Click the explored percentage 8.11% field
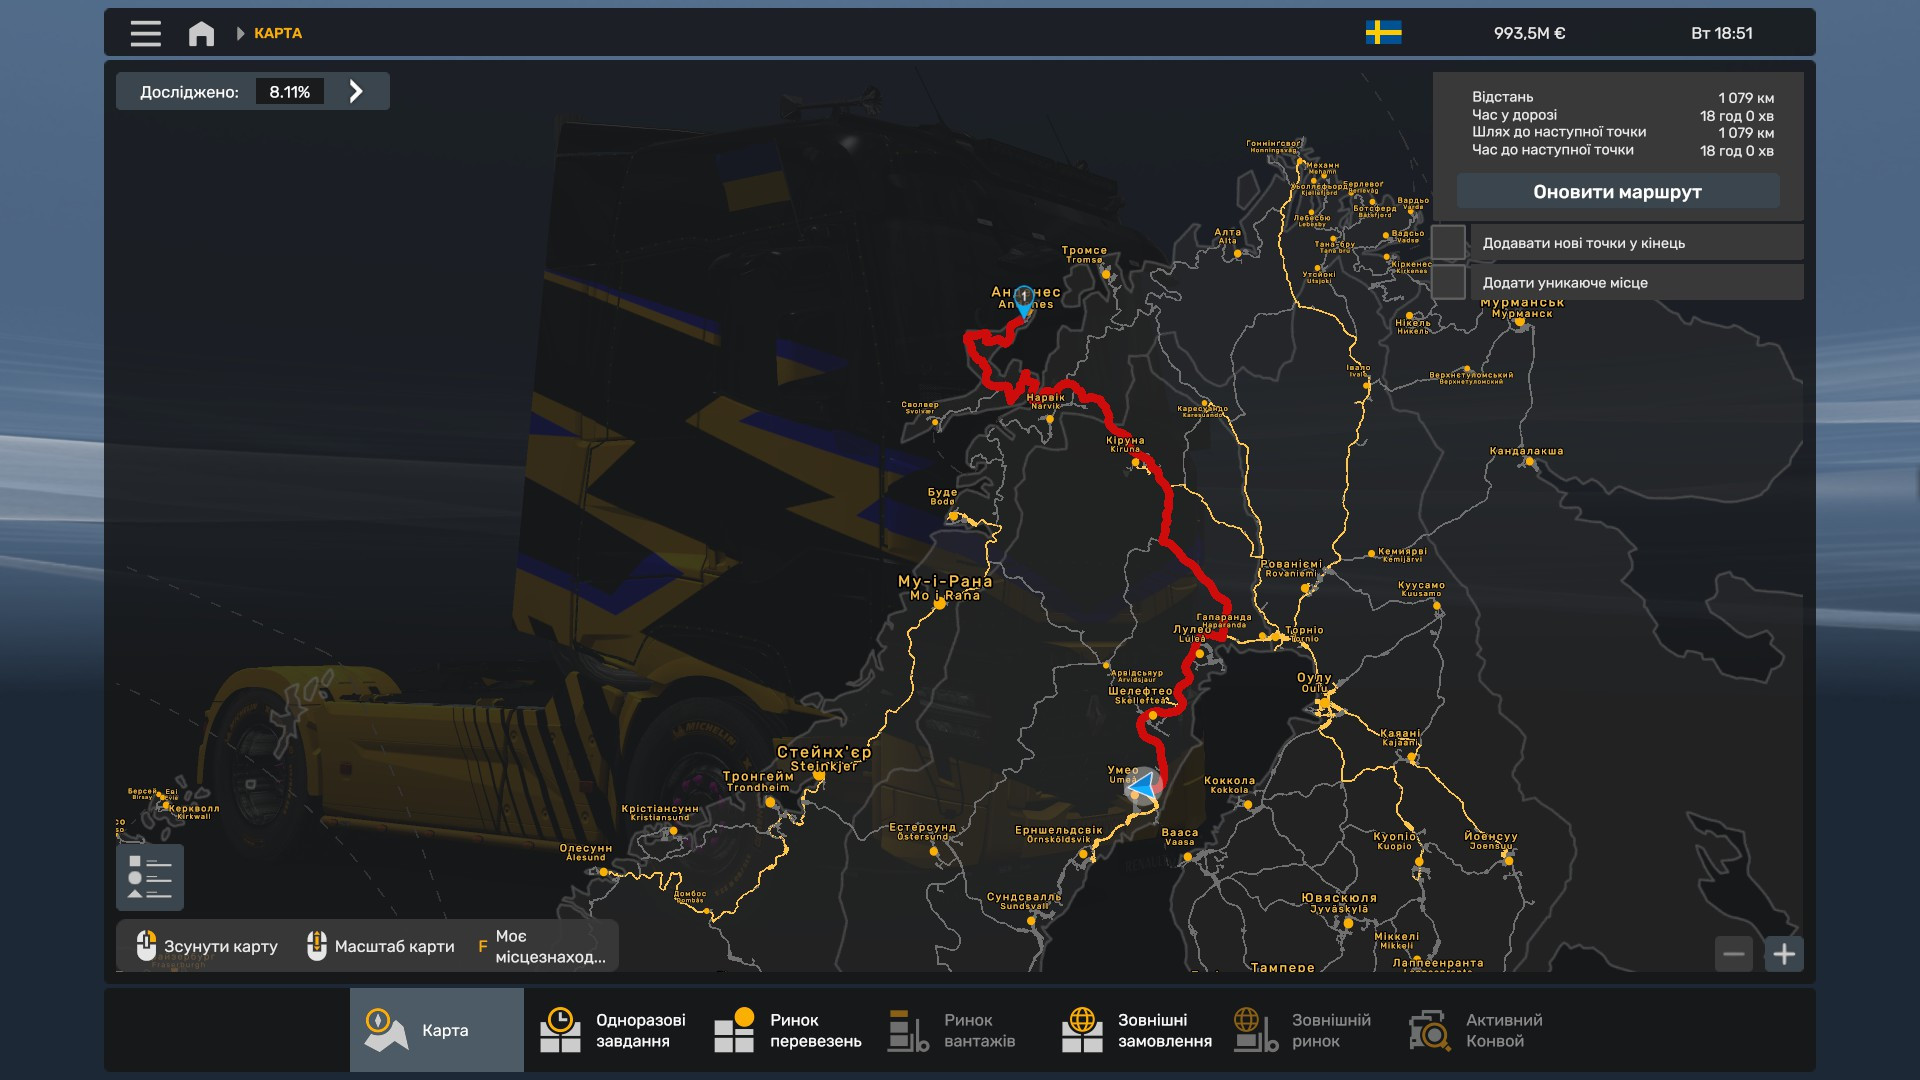This screenshot has height=1080, width=1920. point(289,92)
